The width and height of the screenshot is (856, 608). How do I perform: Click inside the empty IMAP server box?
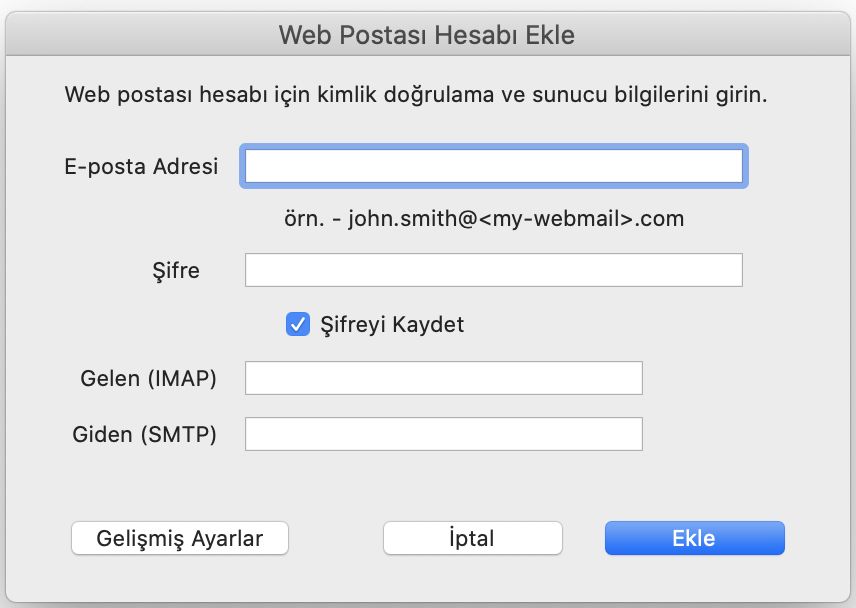click(444, 377)
